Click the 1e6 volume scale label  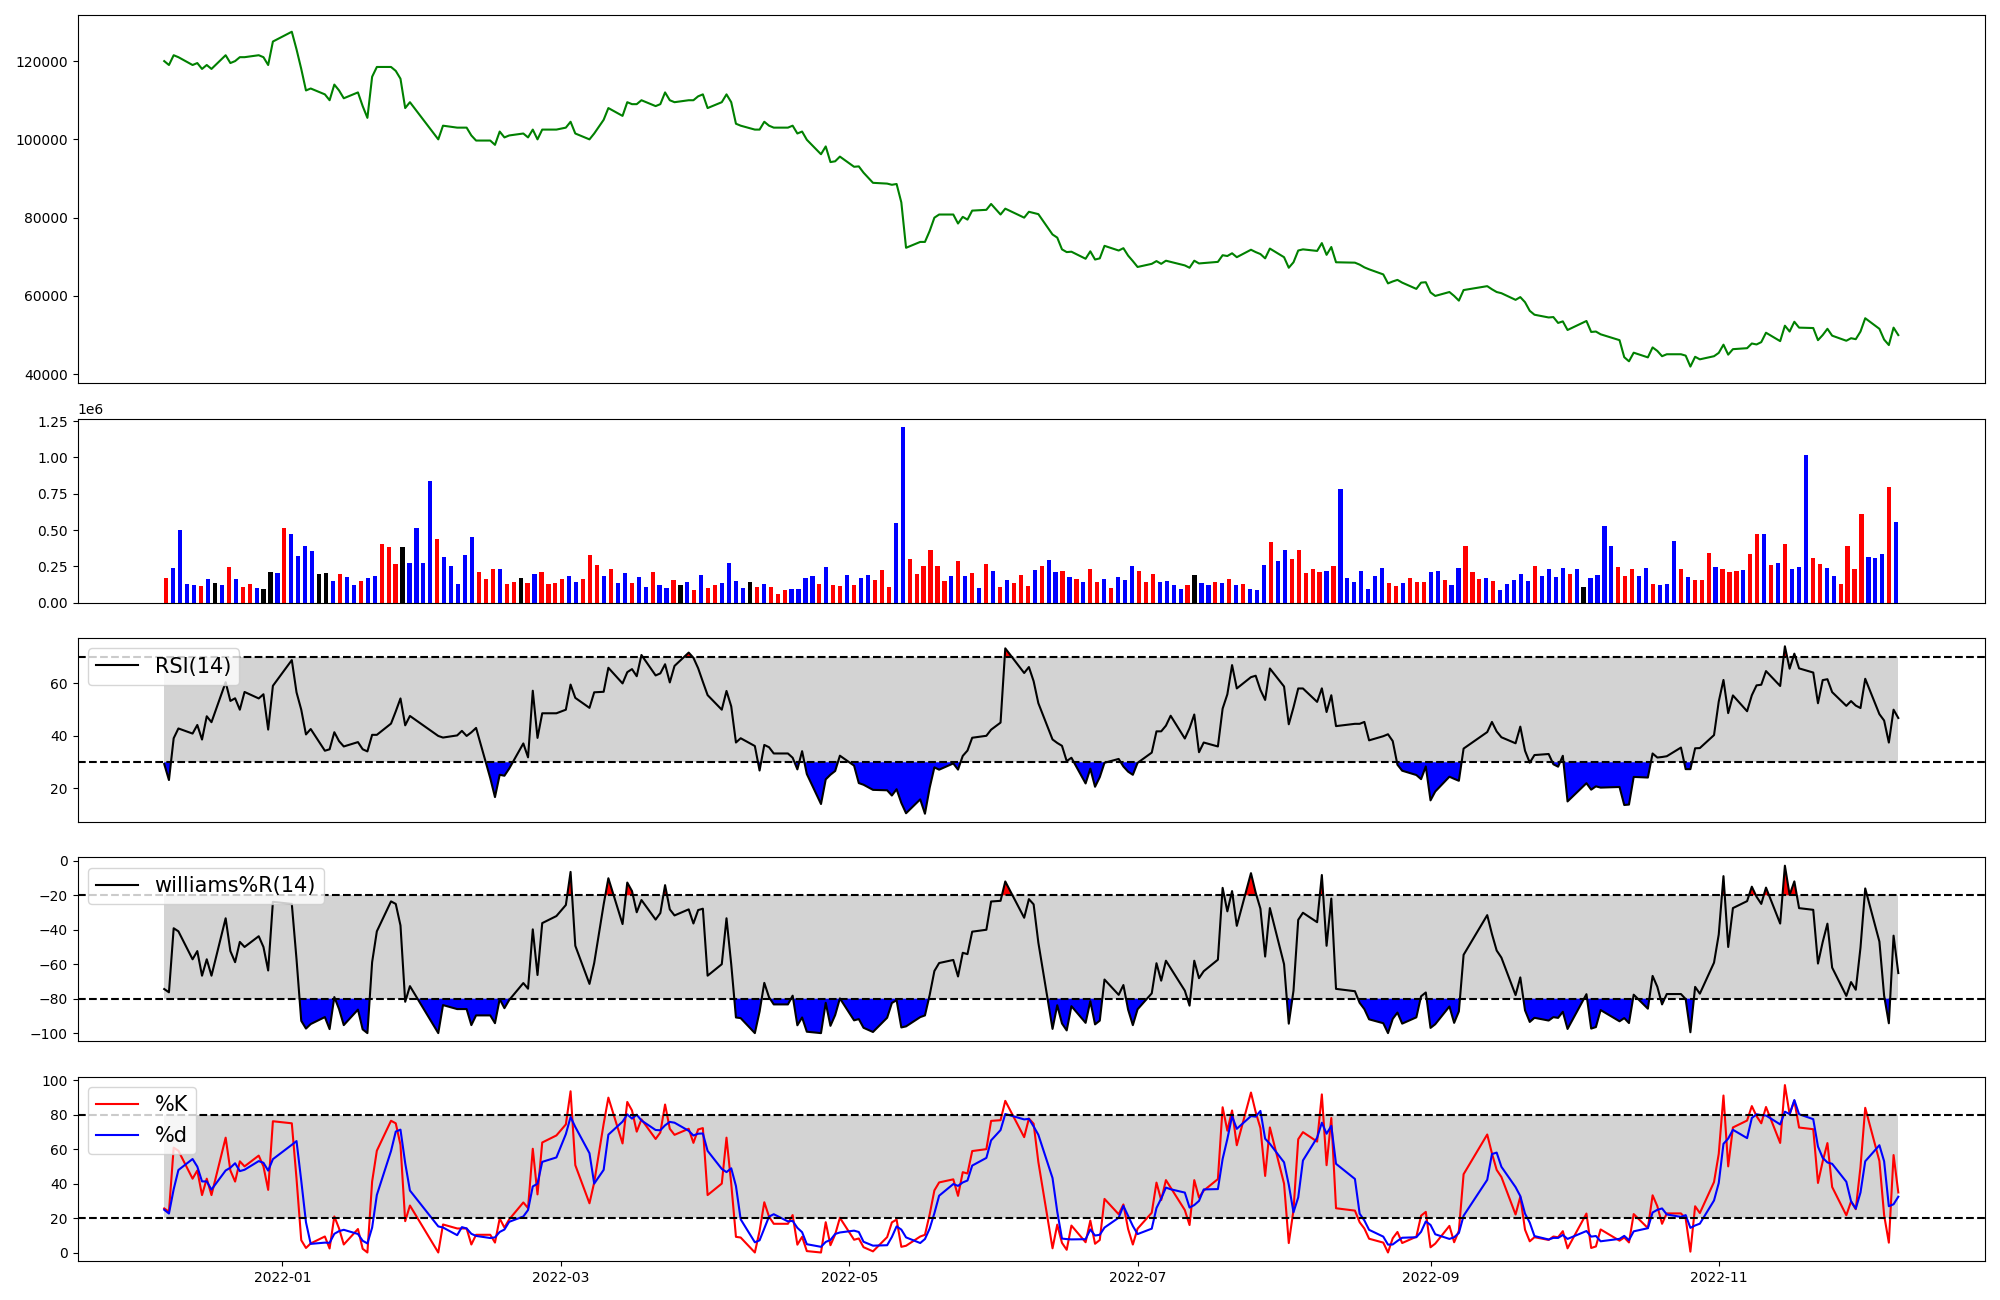pos(90,410)
